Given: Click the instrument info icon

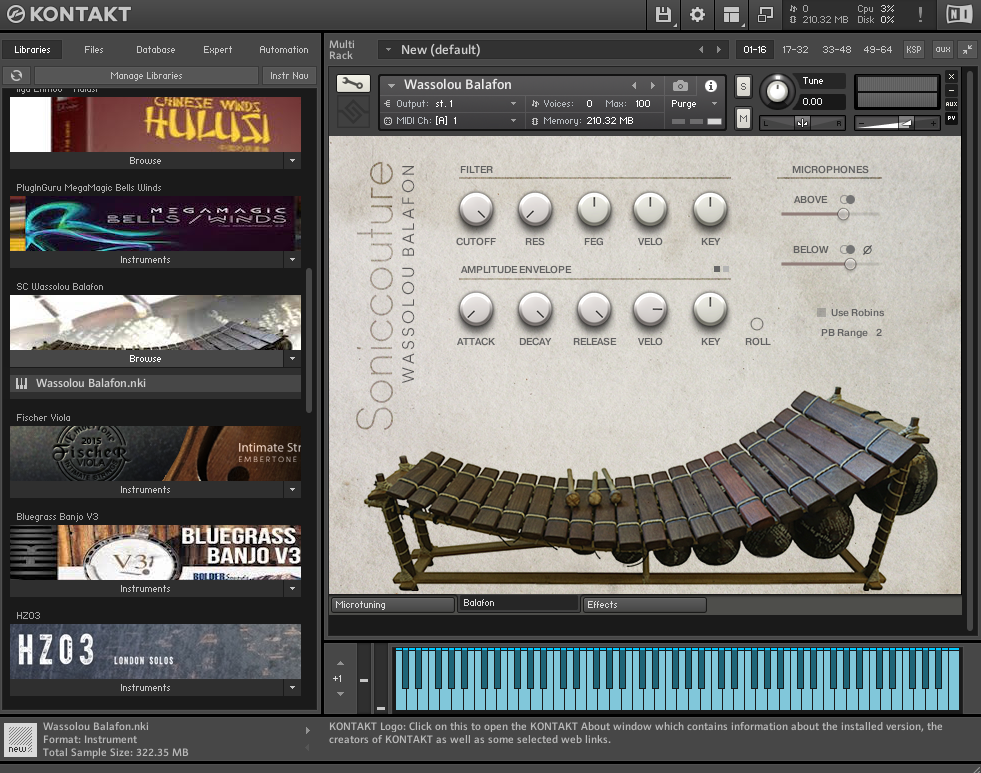Looking at the screenshot, I should (x=711, y=86).
